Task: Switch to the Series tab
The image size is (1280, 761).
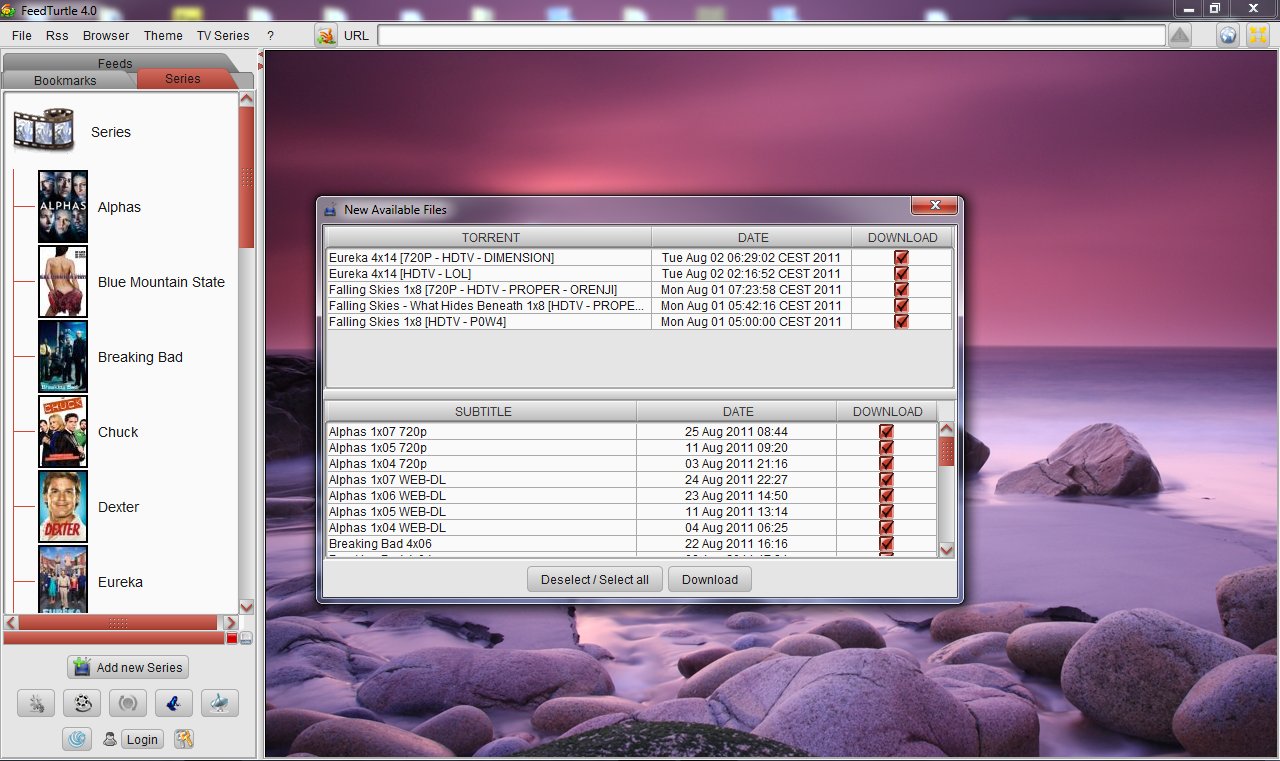Action: (183, 79)
